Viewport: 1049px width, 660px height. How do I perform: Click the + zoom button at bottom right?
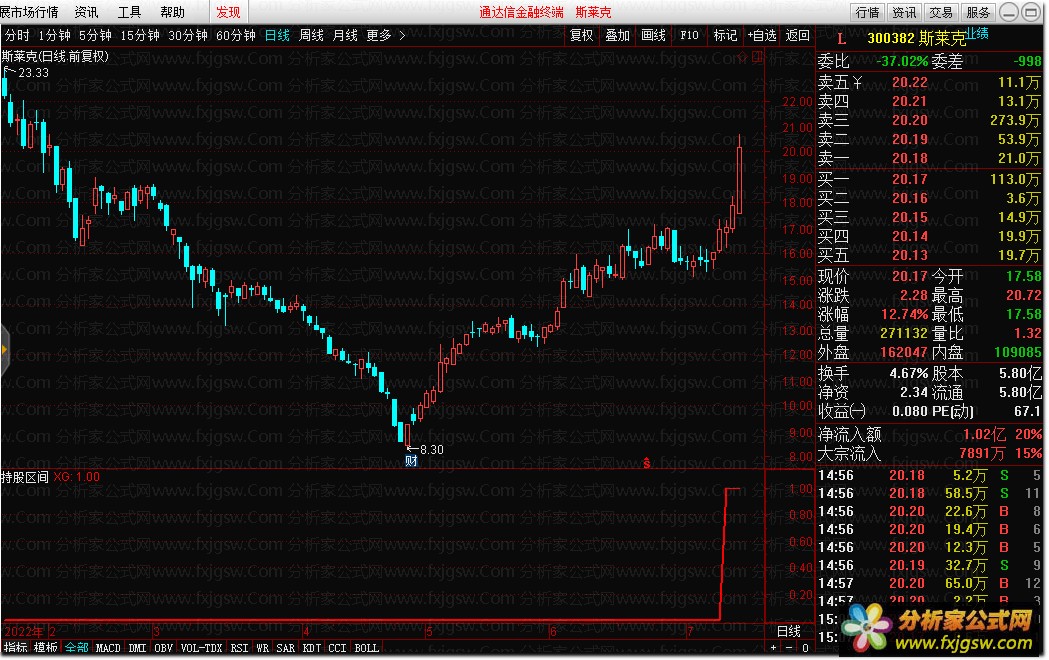[773, 647]
